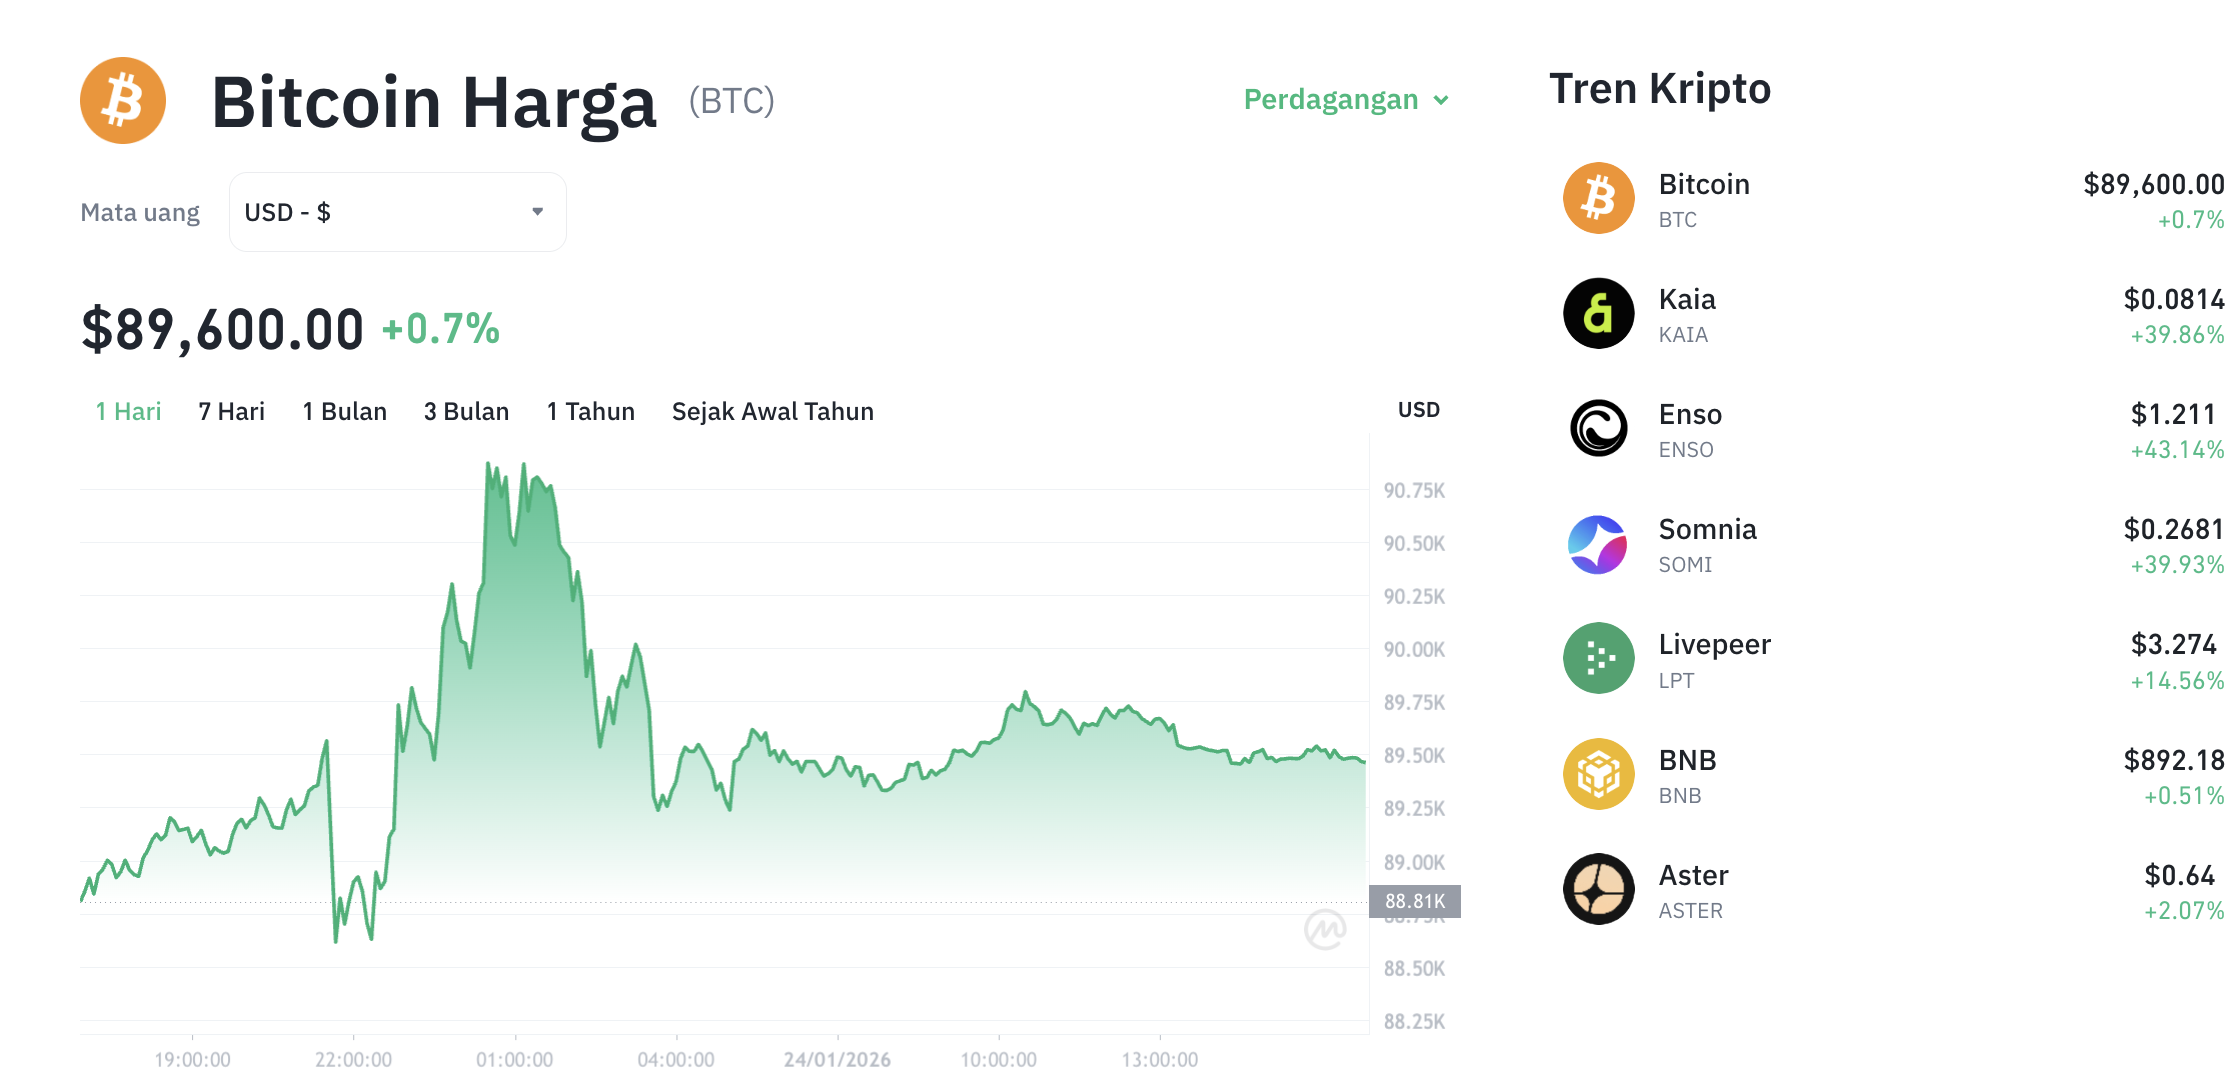Screen dimensions: 2240x1076
Task: Open the Bitcoin entry in Tren Kripto list
Action: (x=1704, y=198)
